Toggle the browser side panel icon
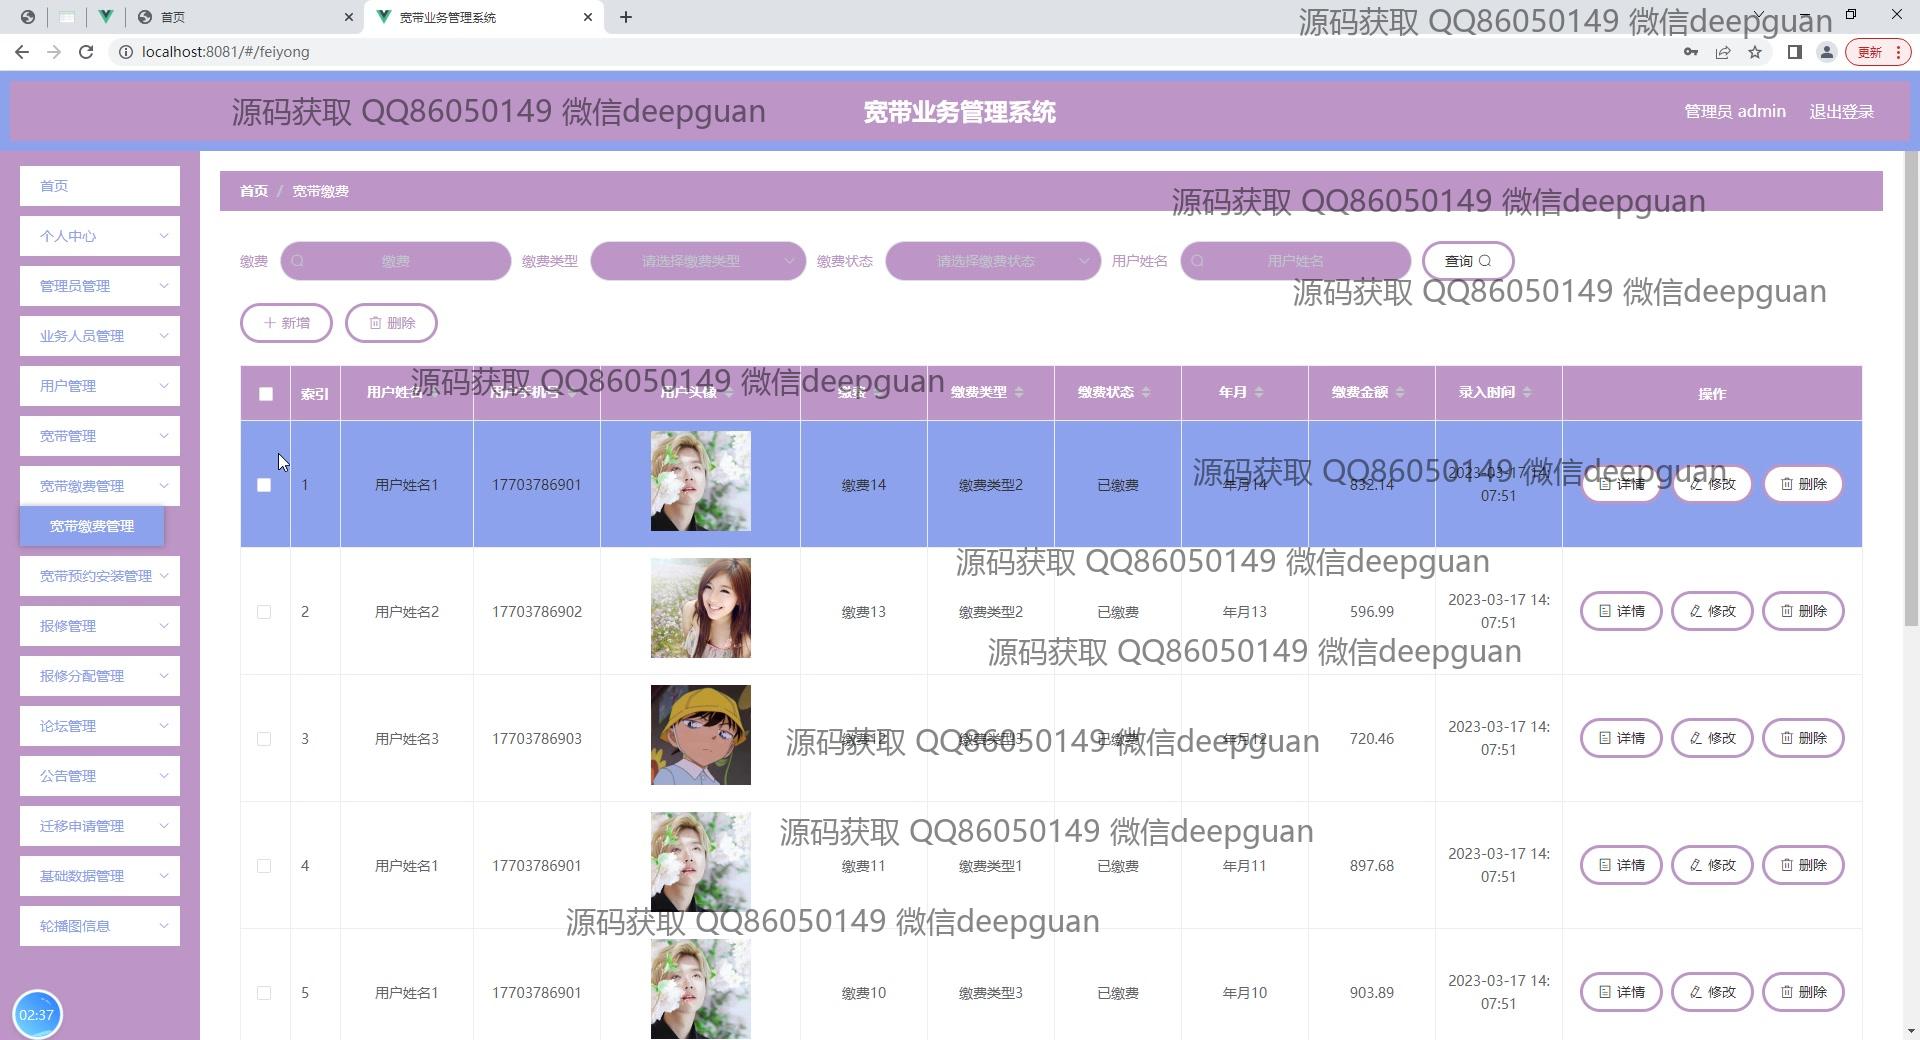Viewport: 1920px width, 1040px height. pos(1795,52)
